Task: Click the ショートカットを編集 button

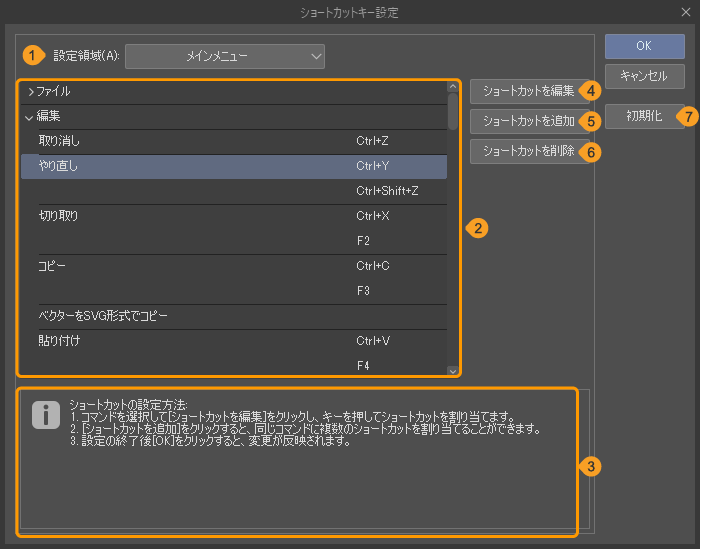Action: pos(527,91)
